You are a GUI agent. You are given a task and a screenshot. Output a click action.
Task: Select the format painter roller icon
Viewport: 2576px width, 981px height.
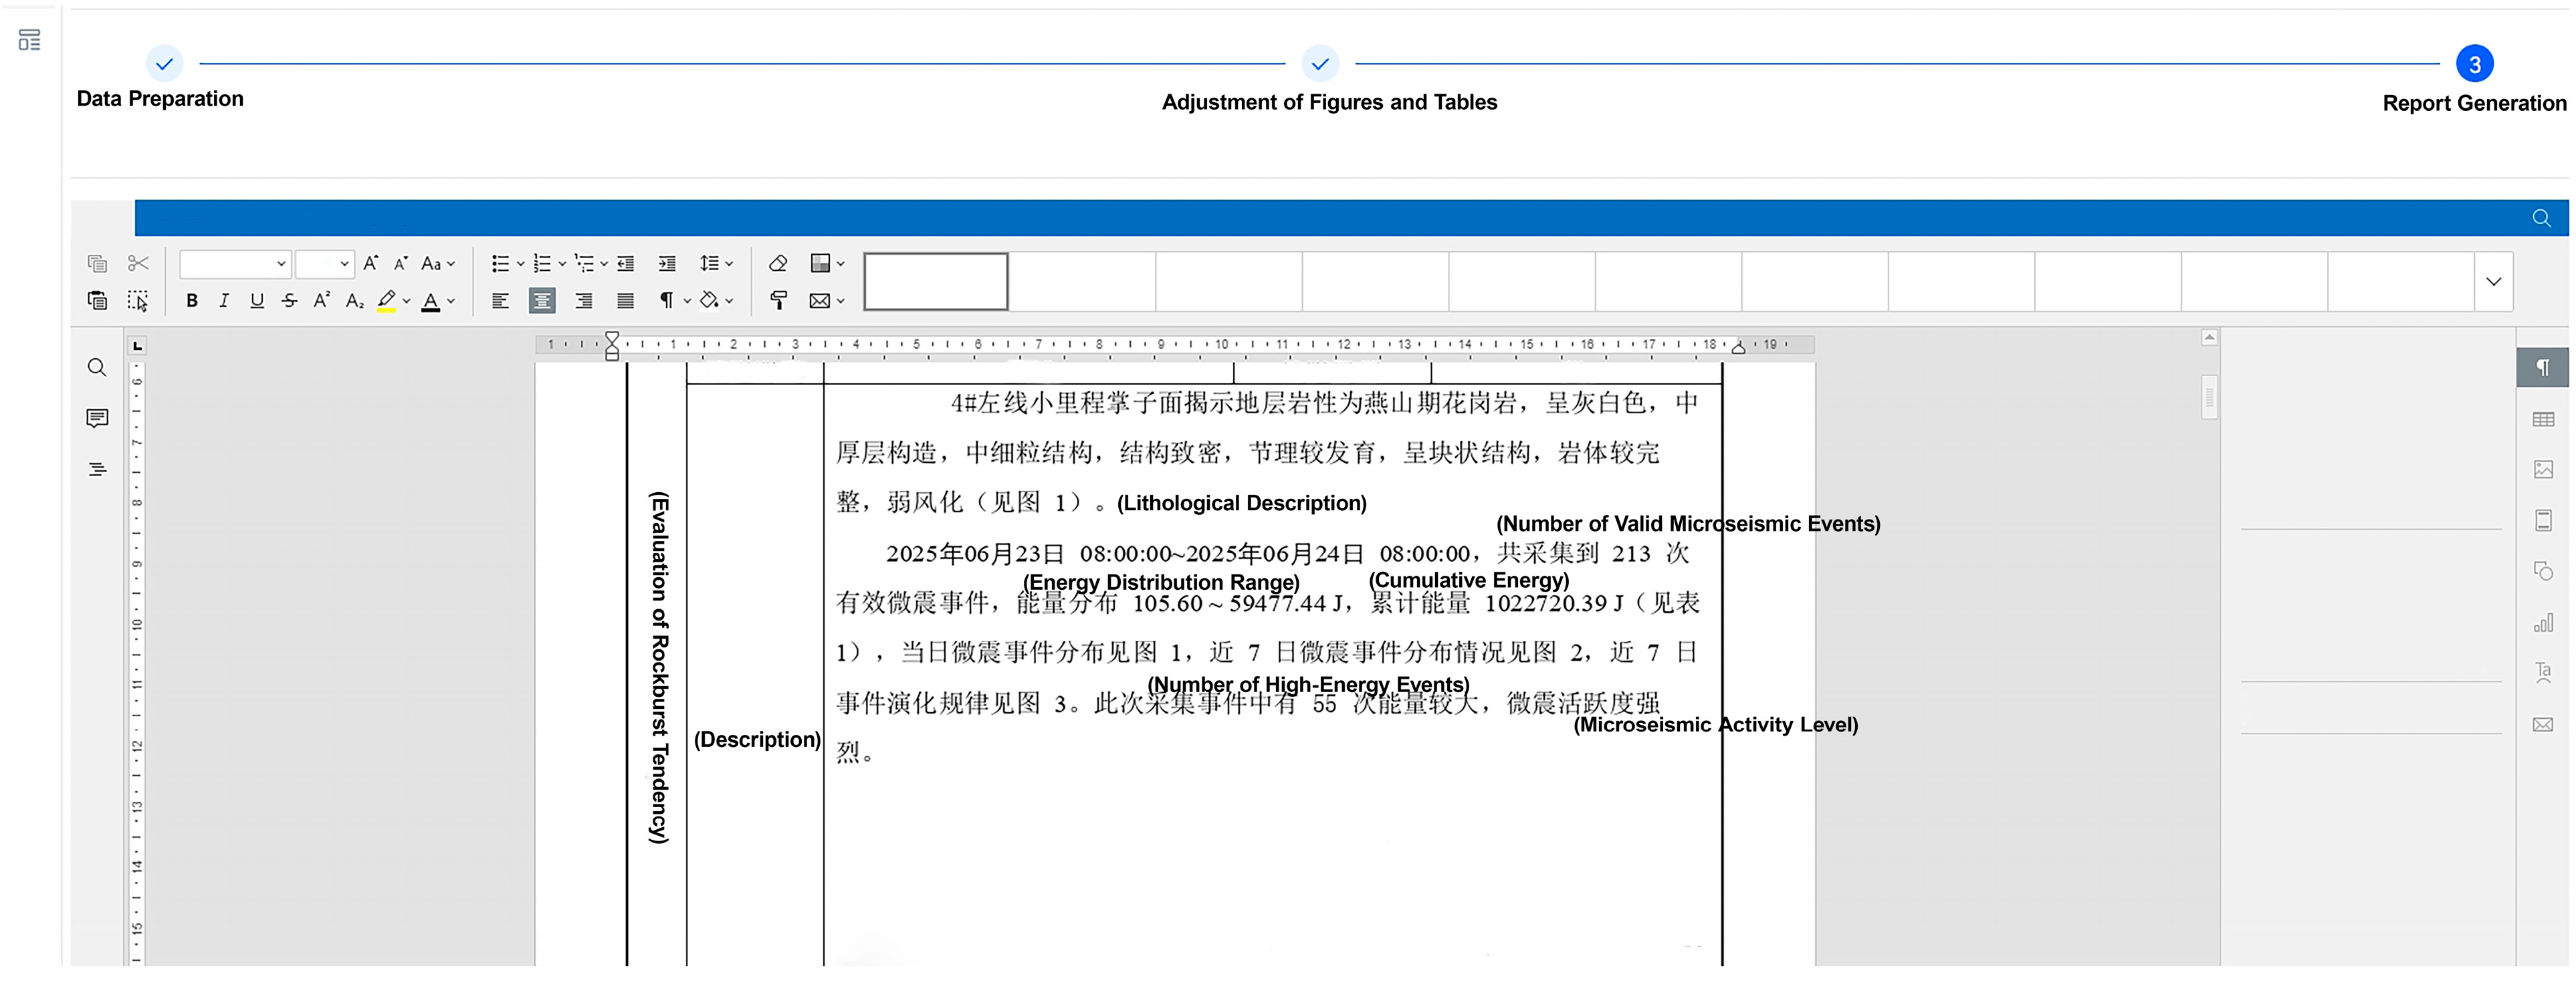click(778, 300)
